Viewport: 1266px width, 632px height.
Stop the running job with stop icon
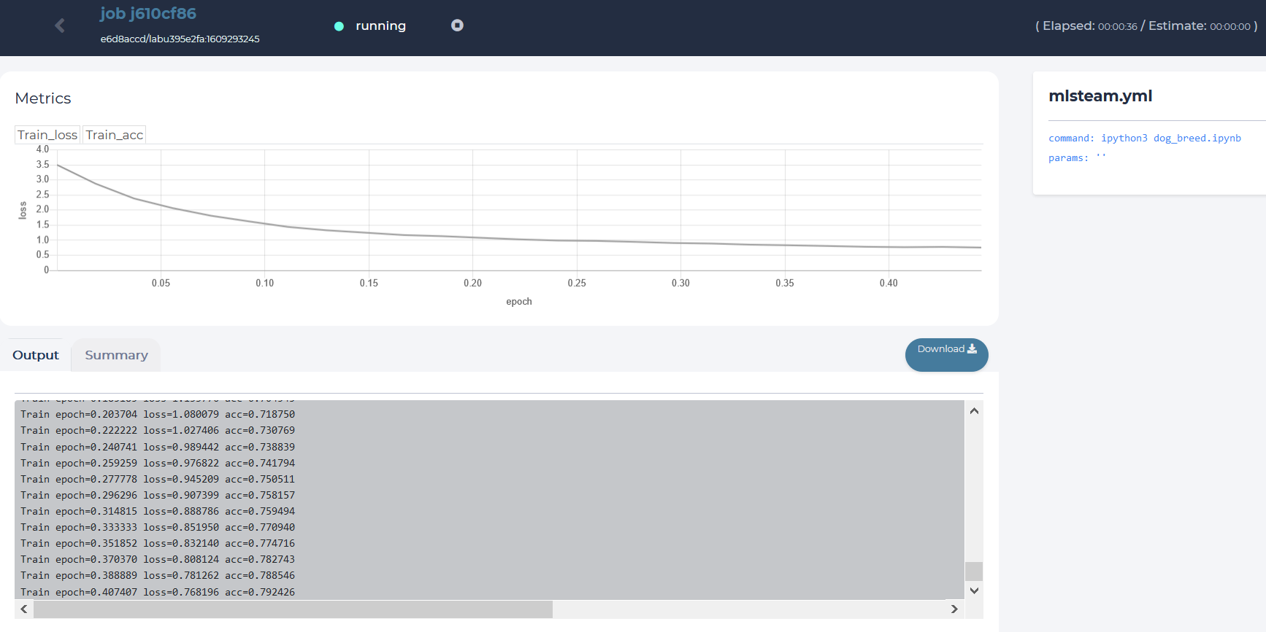pyautogui.click(x=457, y=25)
